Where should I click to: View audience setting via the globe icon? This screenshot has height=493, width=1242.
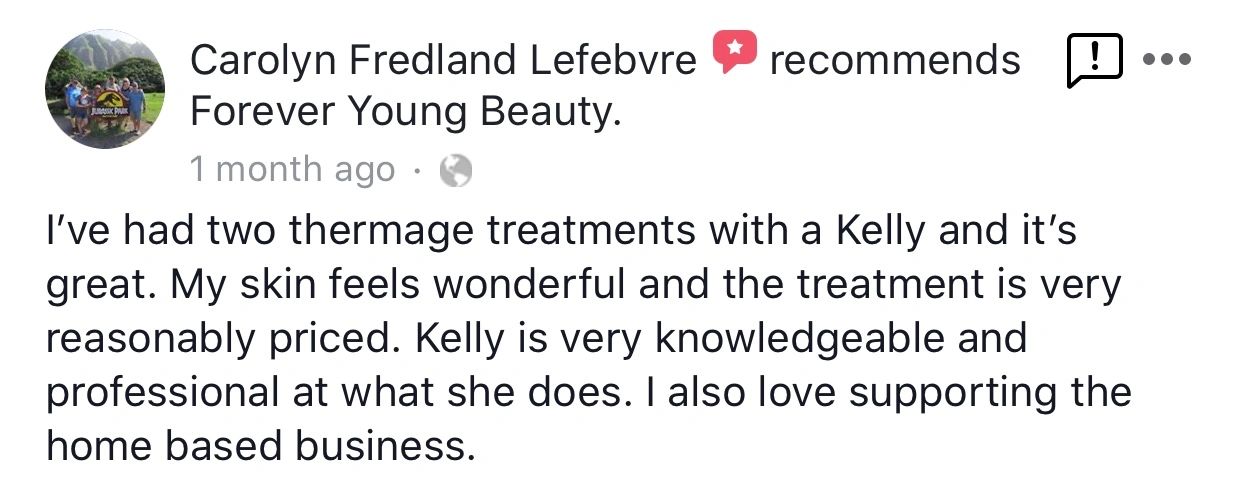tap(456, 172)
